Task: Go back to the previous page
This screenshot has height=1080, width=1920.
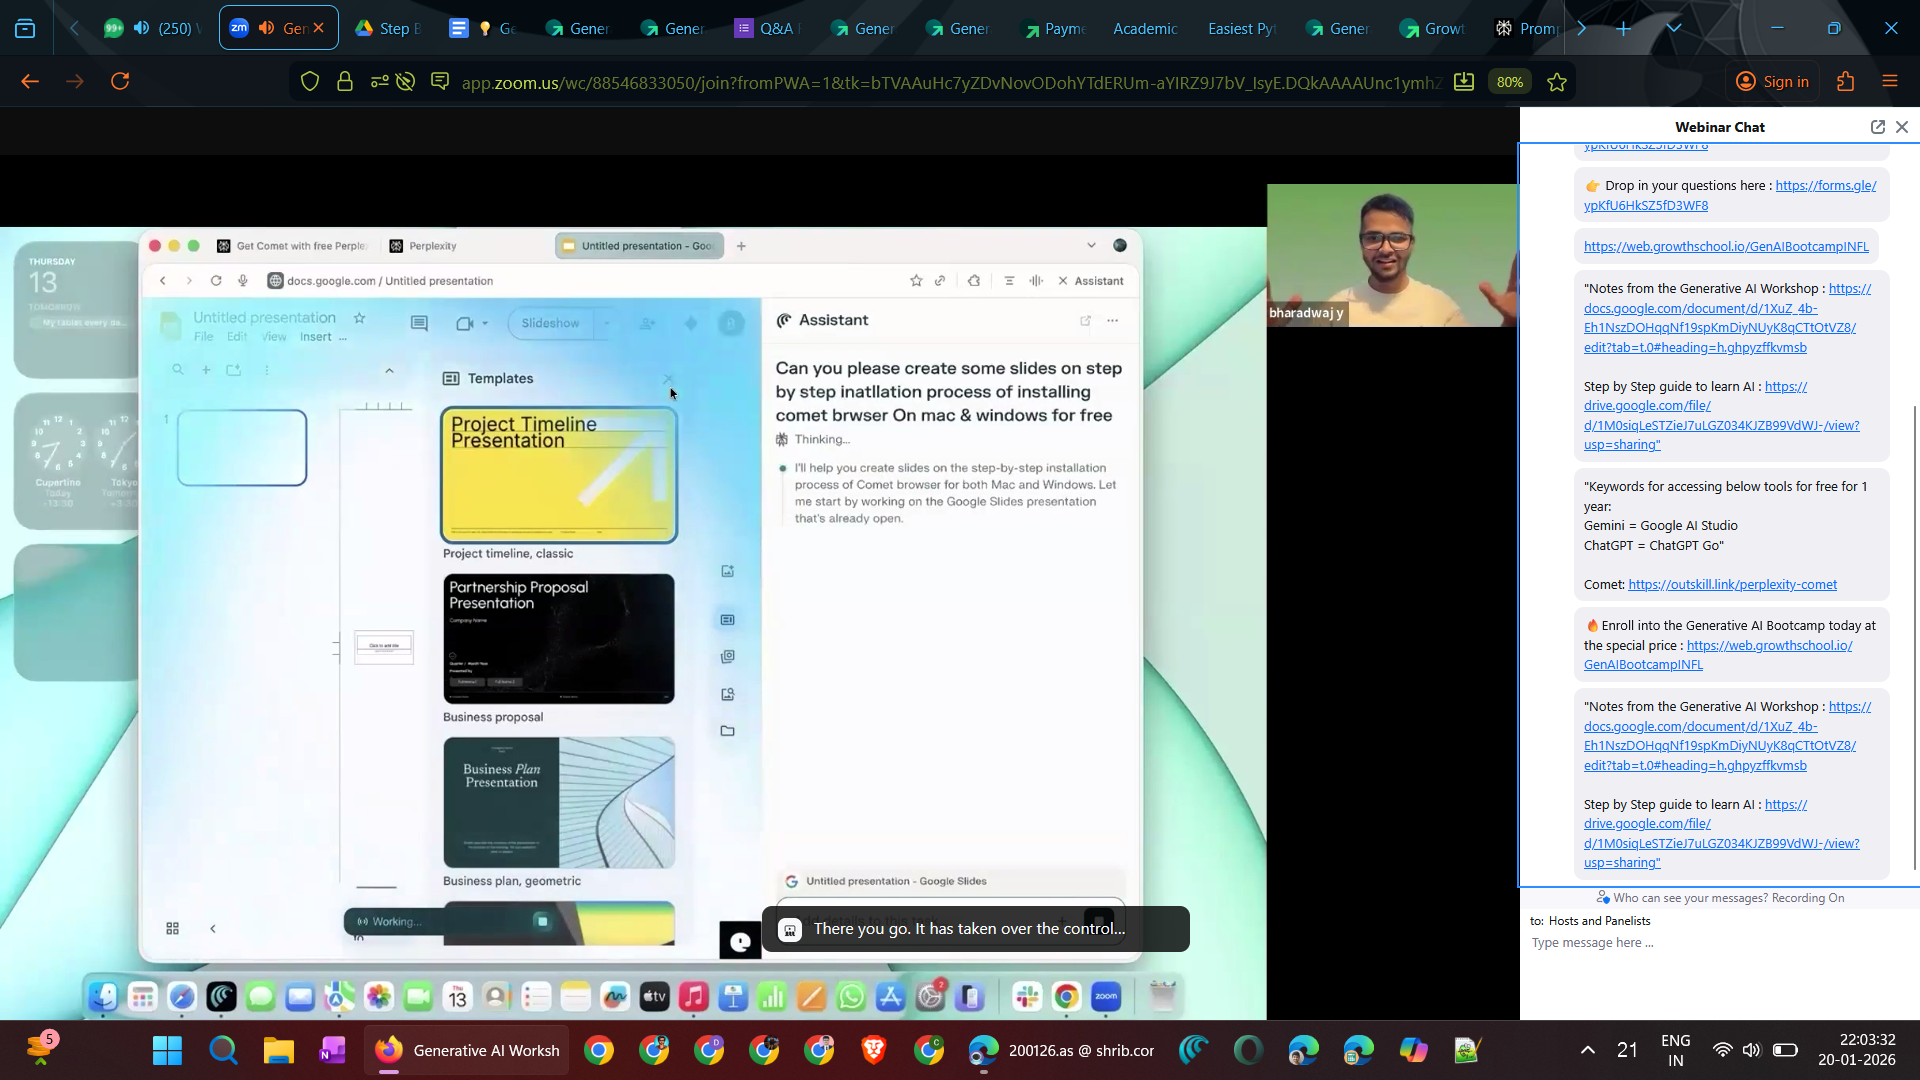Action: (30, 82)
